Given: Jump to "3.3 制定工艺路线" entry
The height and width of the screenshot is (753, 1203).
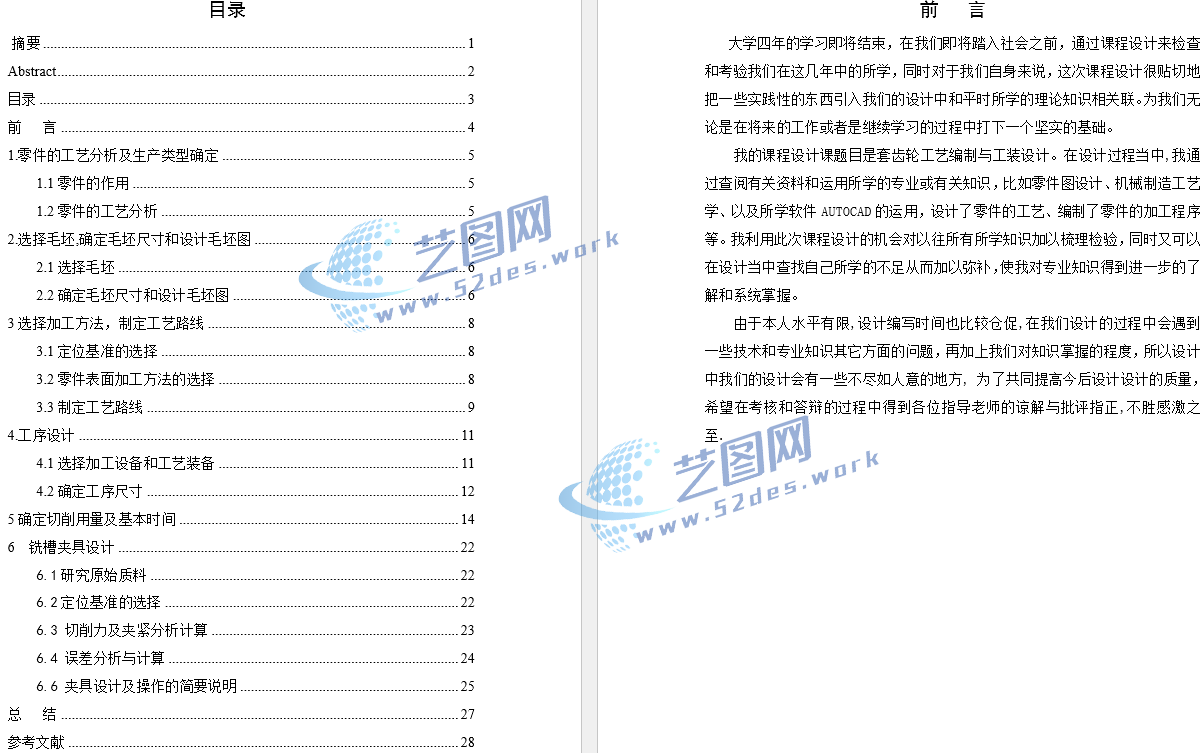Looking at the screenshot, I should (255, 408).
